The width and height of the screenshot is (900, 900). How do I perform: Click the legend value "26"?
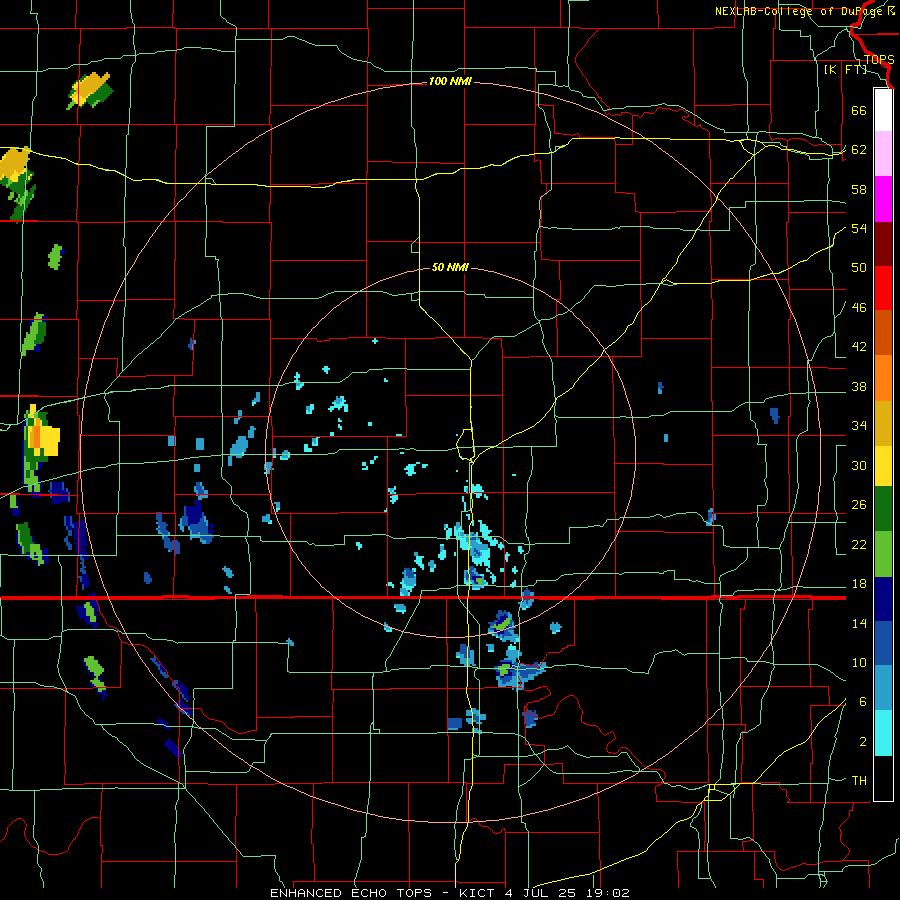859,505
